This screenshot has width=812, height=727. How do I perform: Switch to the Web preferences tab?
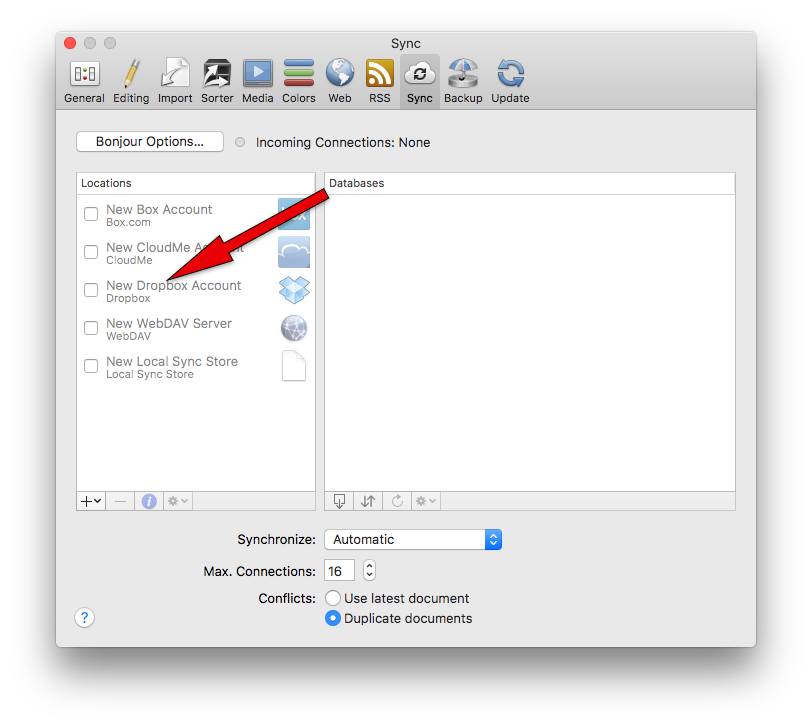click(x=340, y=81)
